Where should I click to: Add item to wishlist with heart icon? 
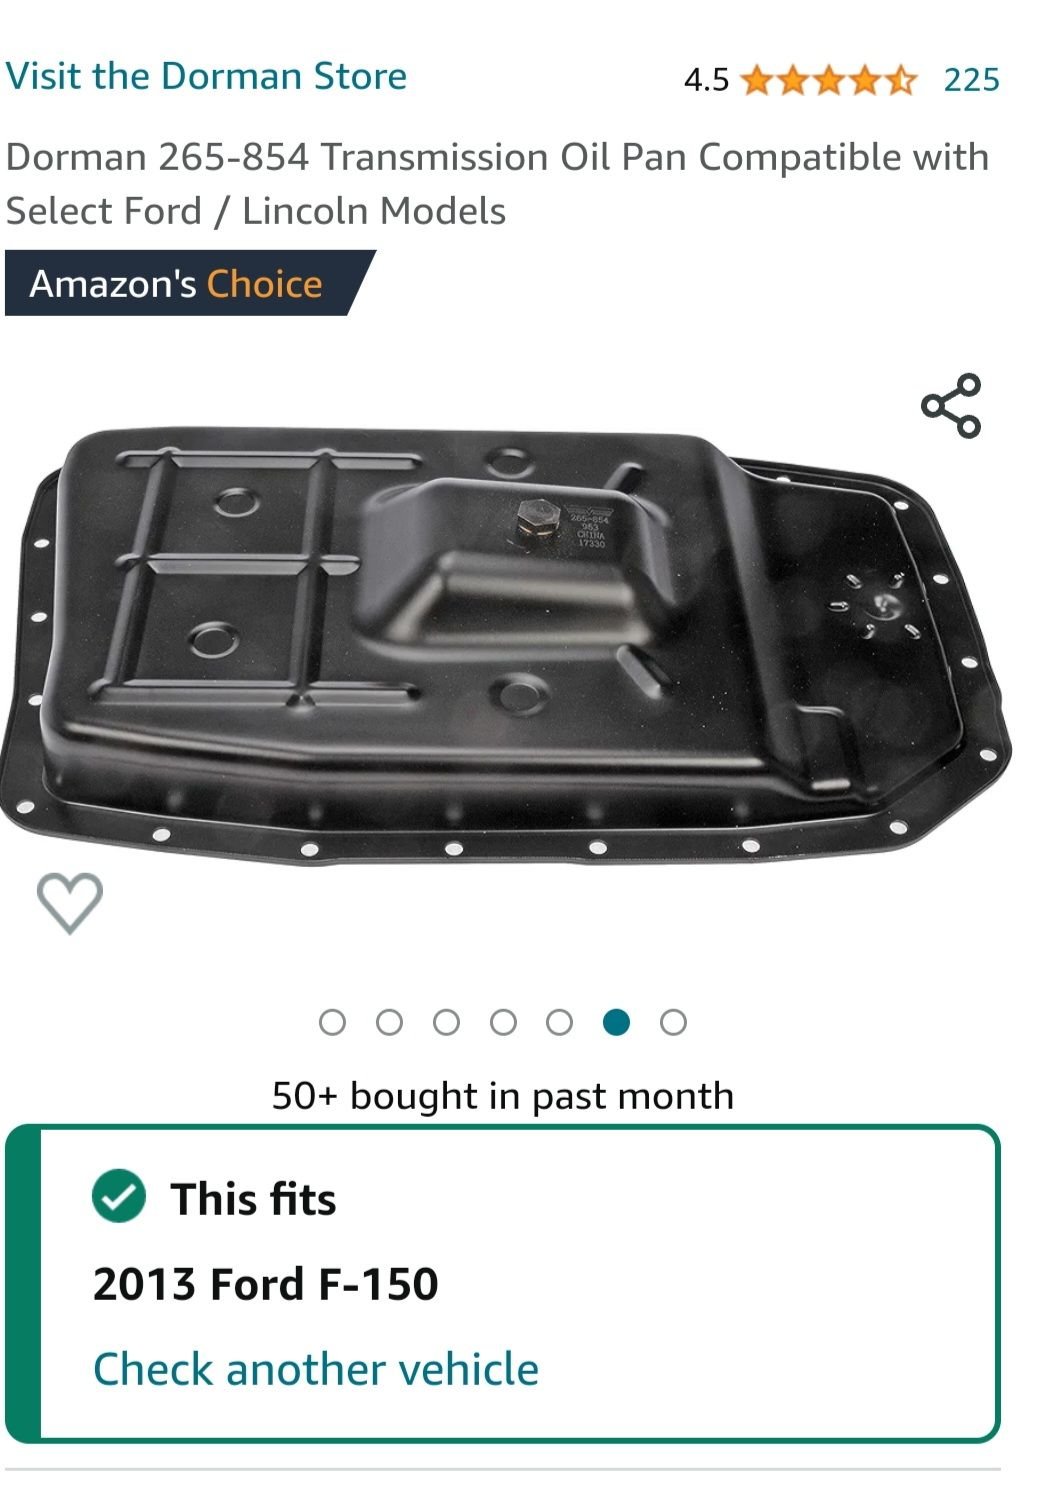point(69,902)
